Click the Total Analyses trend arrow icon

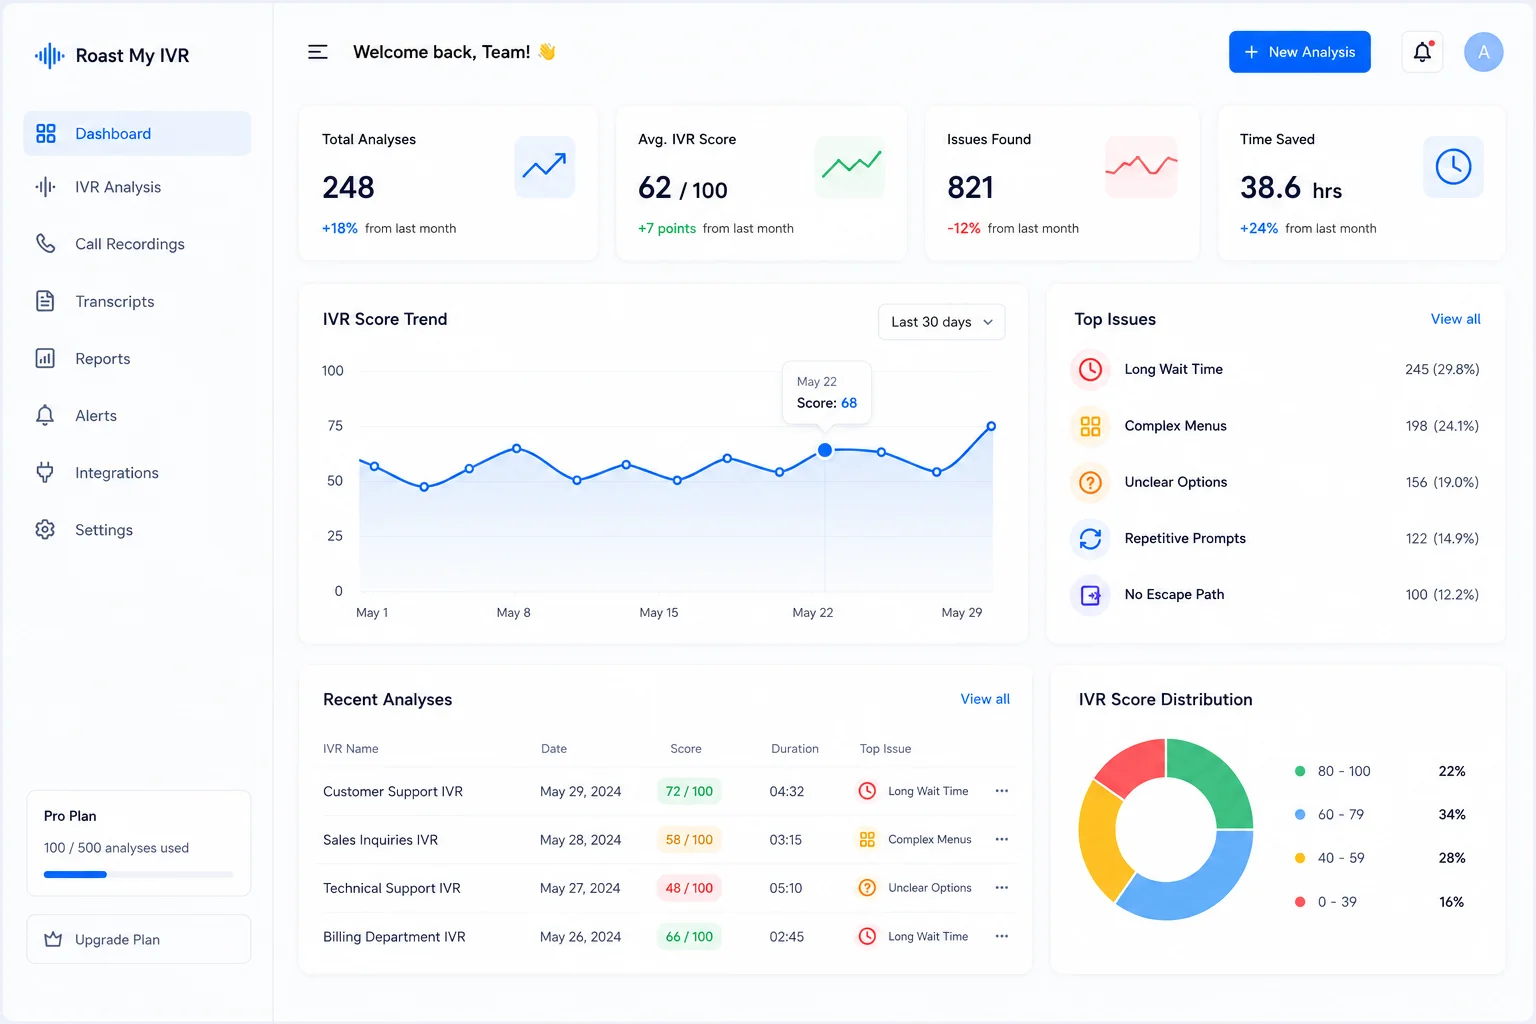click(x=545, y=167)
